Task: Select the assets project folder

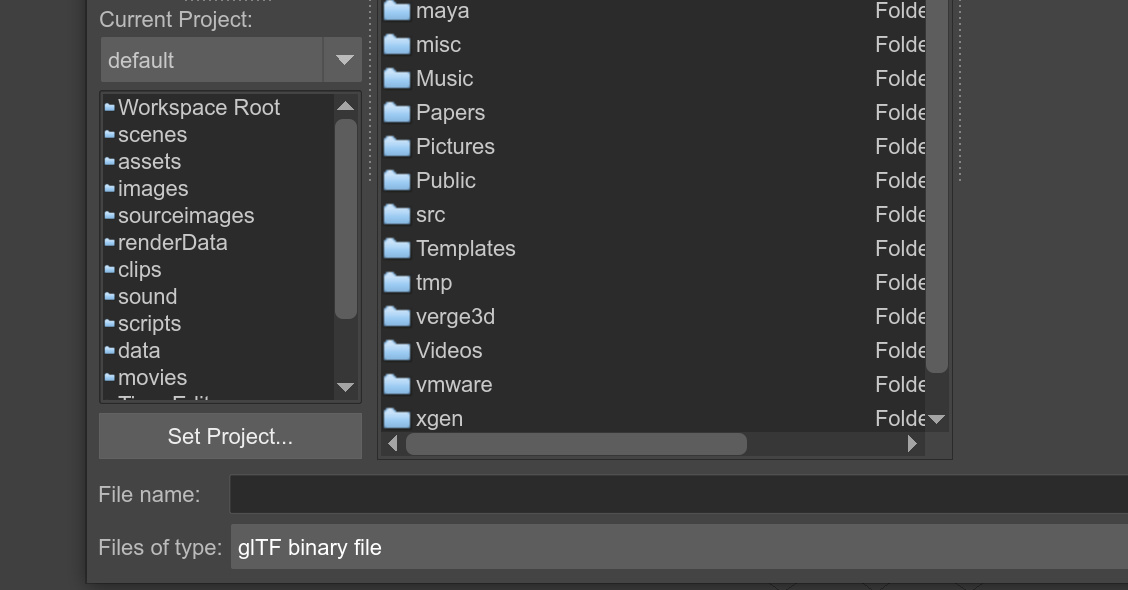Action: click(x=149, y=161)
